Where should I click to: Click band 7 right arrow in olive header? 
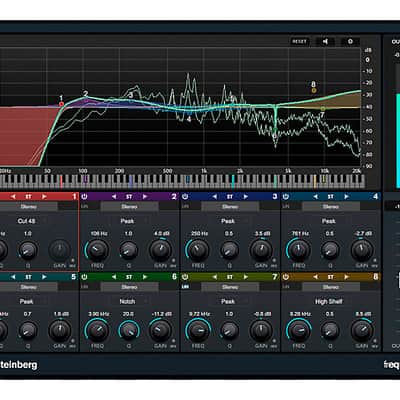246,277
